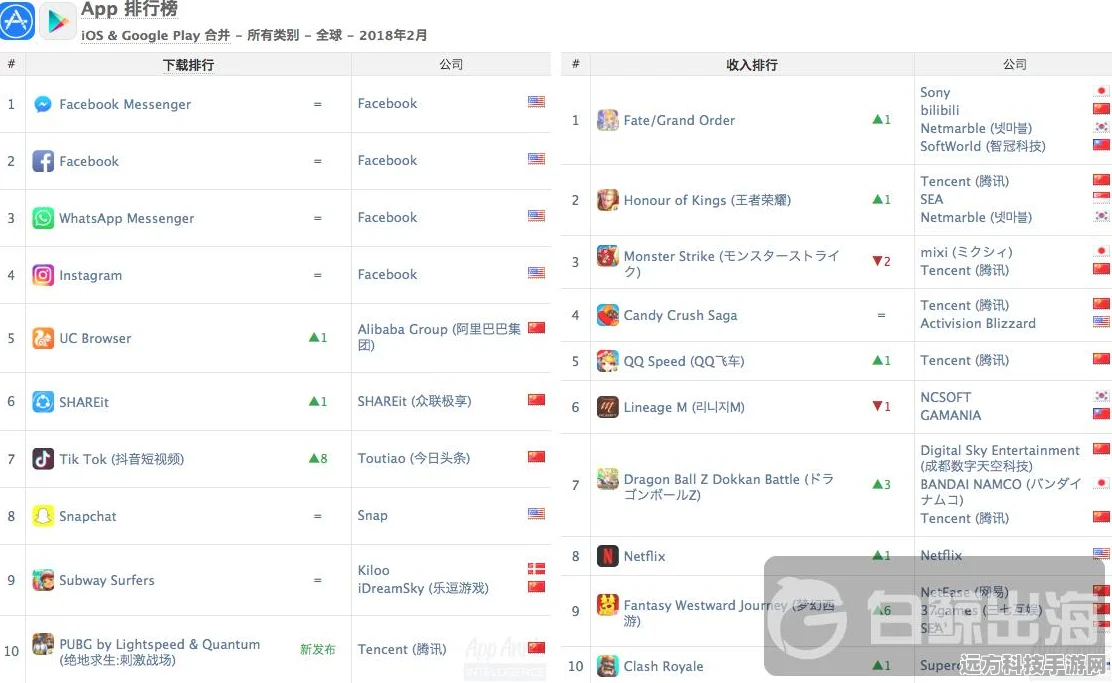Image resolution: width=1112 pixels, height=683 pixels.
Task: Click the iDreamSky (乐逗游戏) company name
Action: point(423,588)
